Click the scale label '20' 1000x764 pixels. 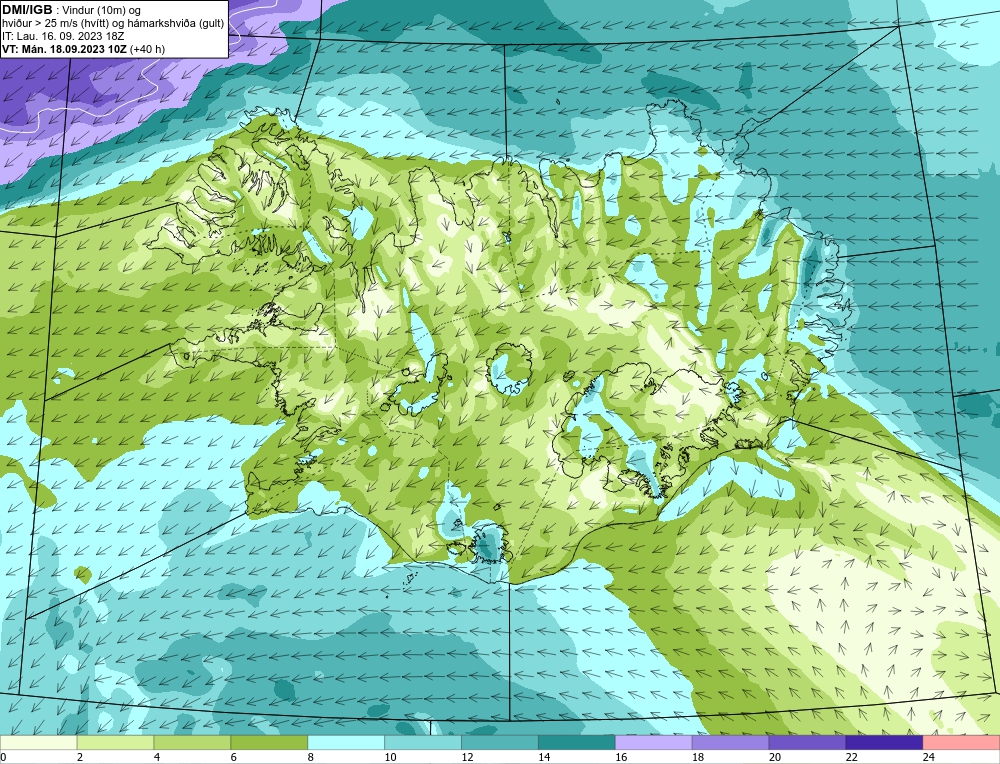point(775,757)
